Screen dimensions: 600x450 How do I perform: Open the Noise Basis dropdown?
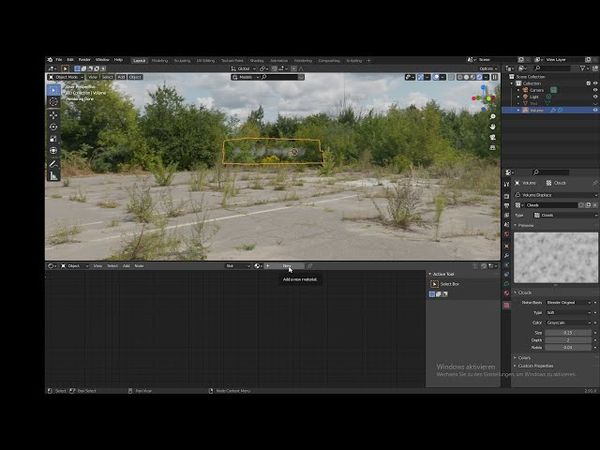(x=569, y=303)
